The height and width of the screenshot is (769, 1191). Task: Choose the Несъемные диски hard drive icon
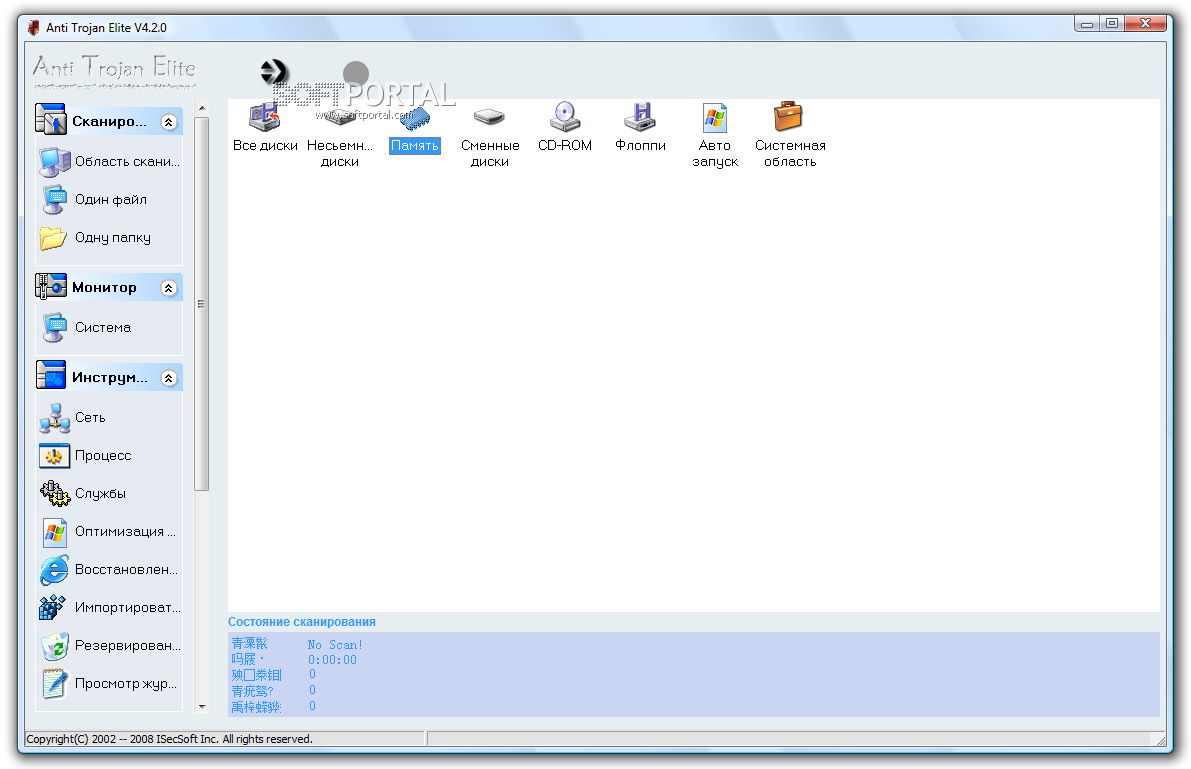coord(338,118)
